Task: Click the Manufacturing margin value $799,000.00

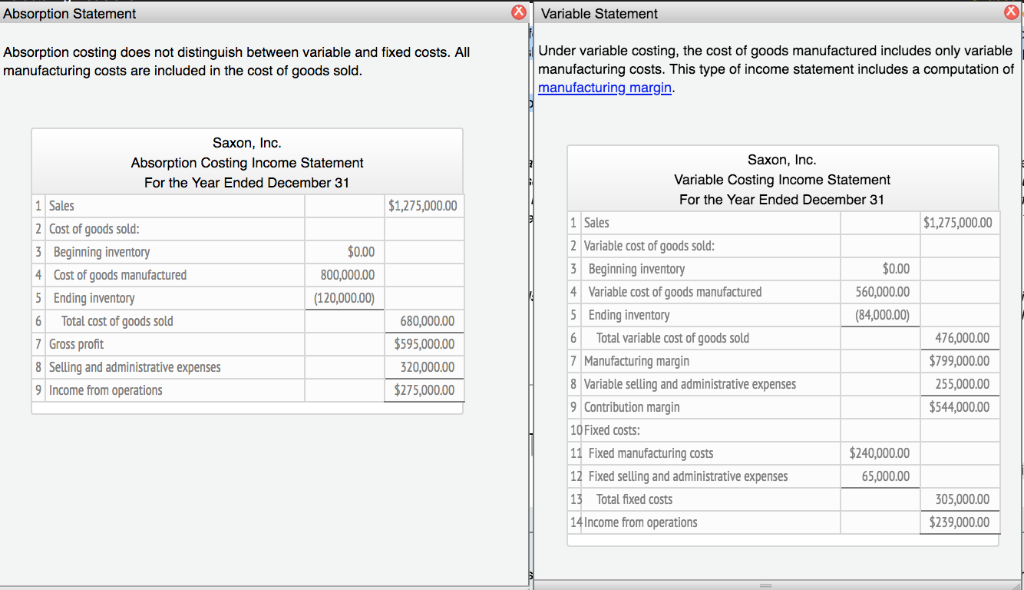Action: tap(957, 360)
